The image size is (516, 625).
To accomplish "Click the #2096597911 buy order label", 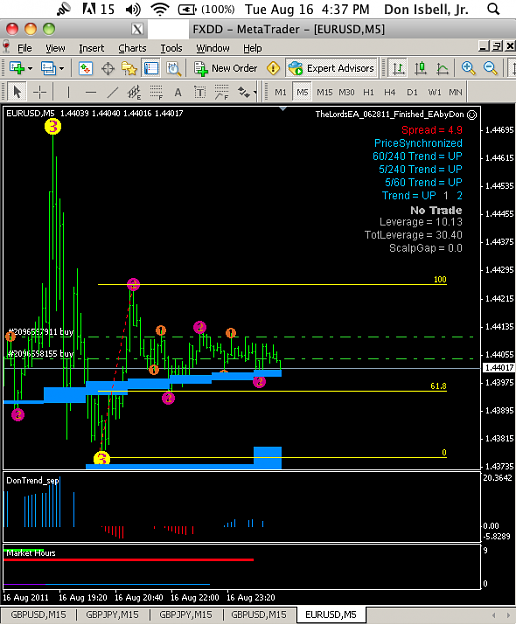I will (41, 332).
